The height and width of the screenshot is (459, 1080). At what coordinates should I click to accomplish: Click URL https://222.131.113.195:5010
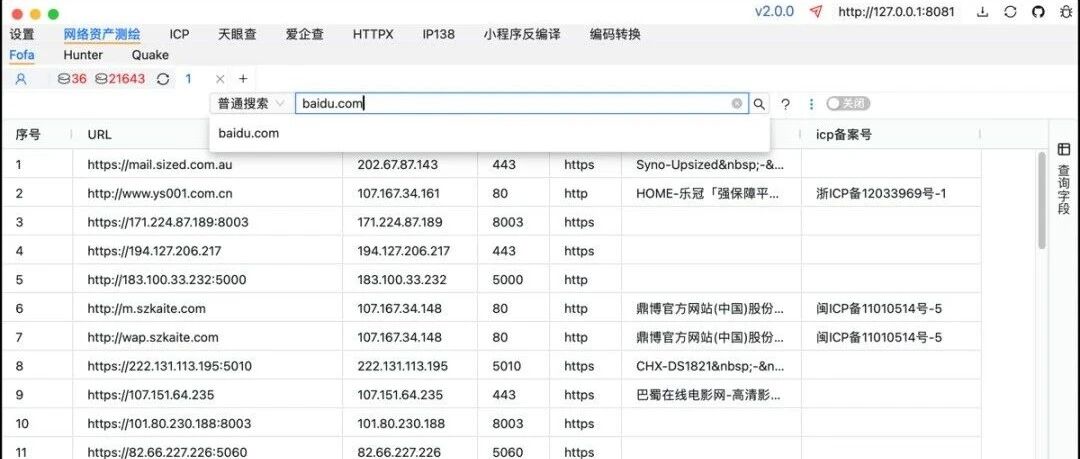(x=169, y=366)
